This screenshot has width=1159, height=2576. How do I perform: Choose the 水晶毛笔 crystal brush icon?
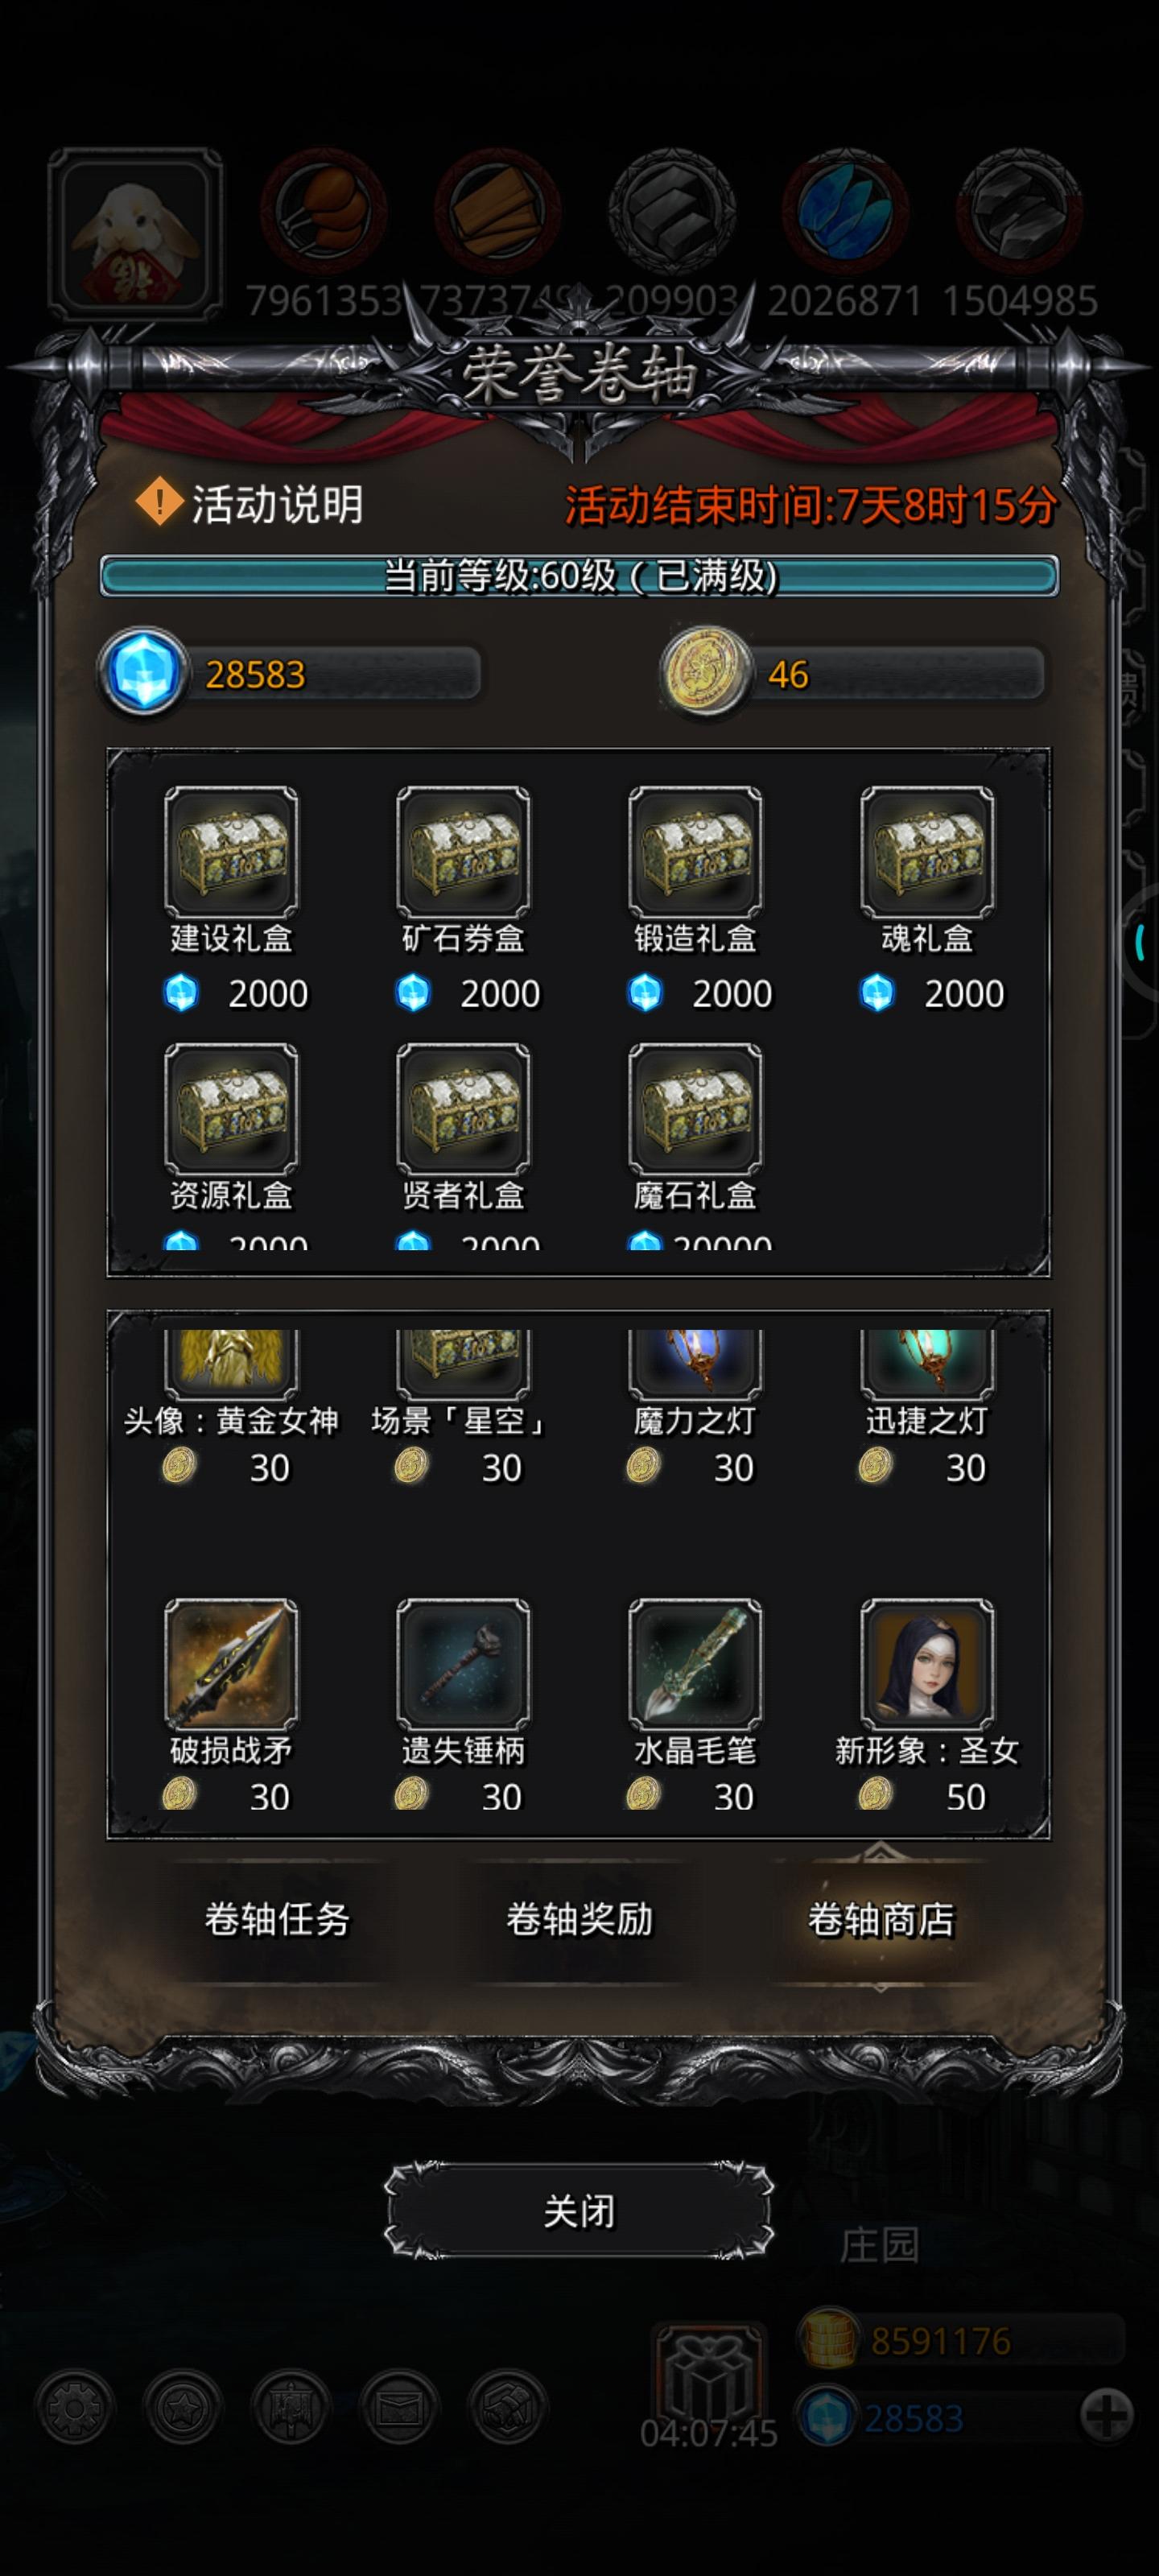point(695,1664)
